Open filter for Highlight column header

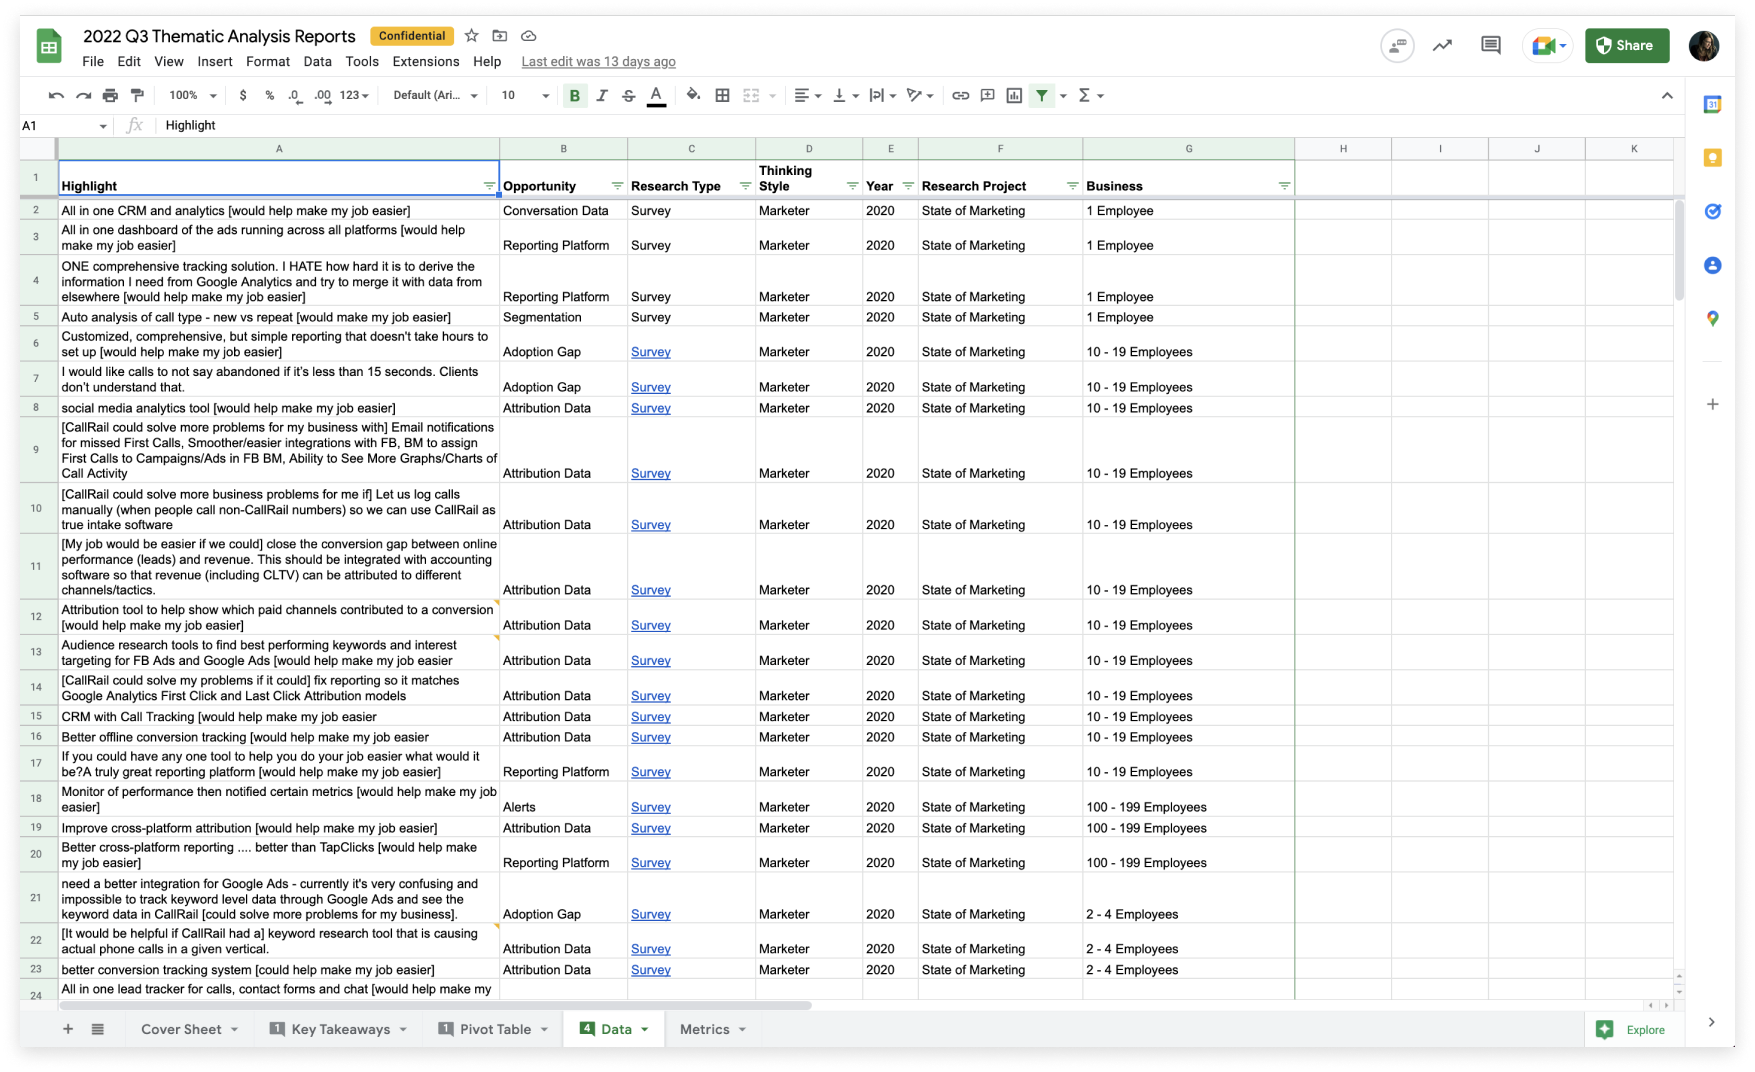click(x=489, y=186)
